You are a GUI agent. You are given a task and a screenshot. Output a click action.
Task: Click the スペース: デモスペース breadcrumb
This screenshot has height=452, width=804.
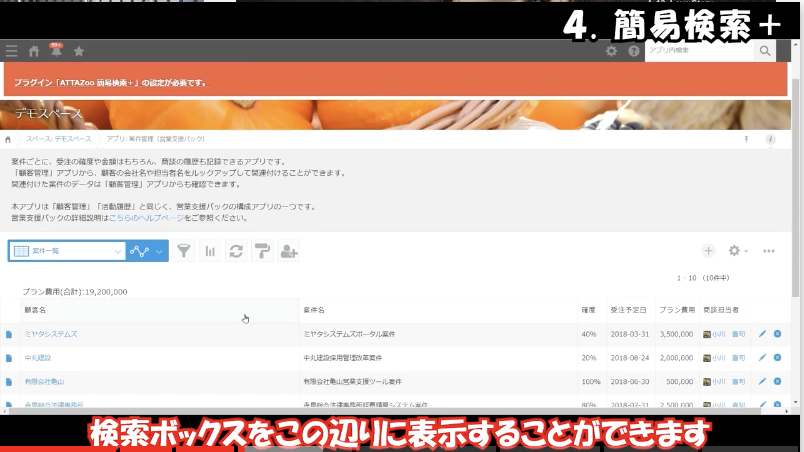[58, 139]
